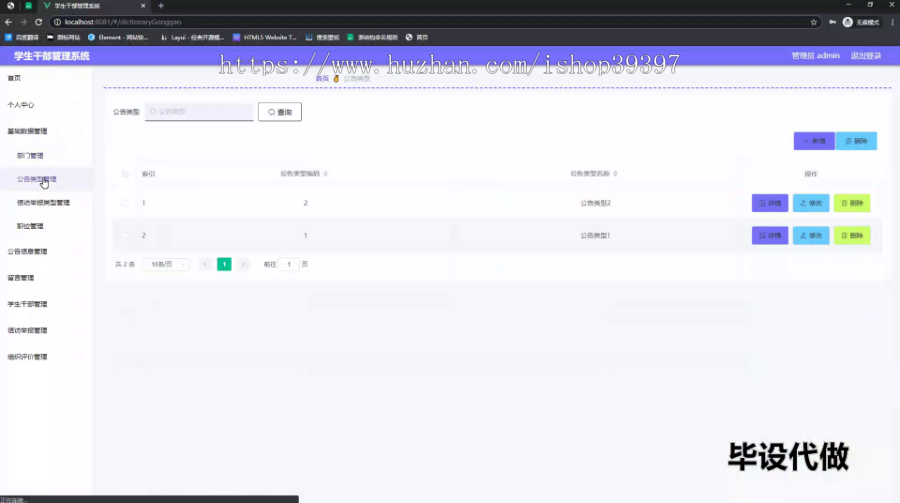Bookmark this page with the star icon

point(813,22)
